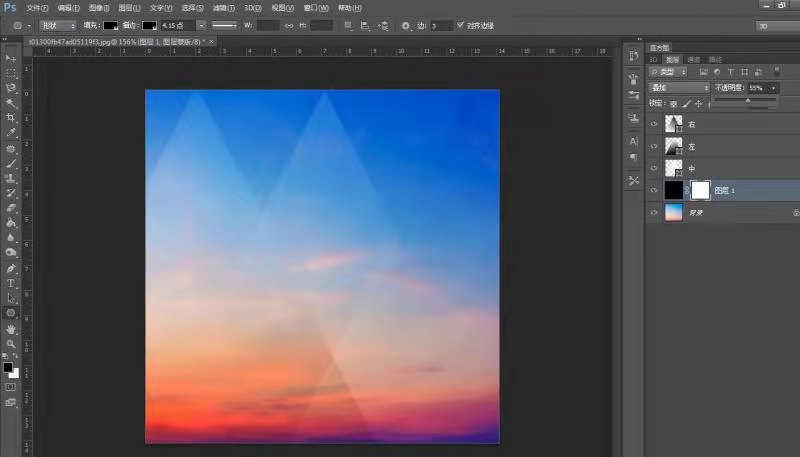This screenshot has width=800, height=457.
Task: Click the opacity slider handle
Action: click(x=748, y=100)
